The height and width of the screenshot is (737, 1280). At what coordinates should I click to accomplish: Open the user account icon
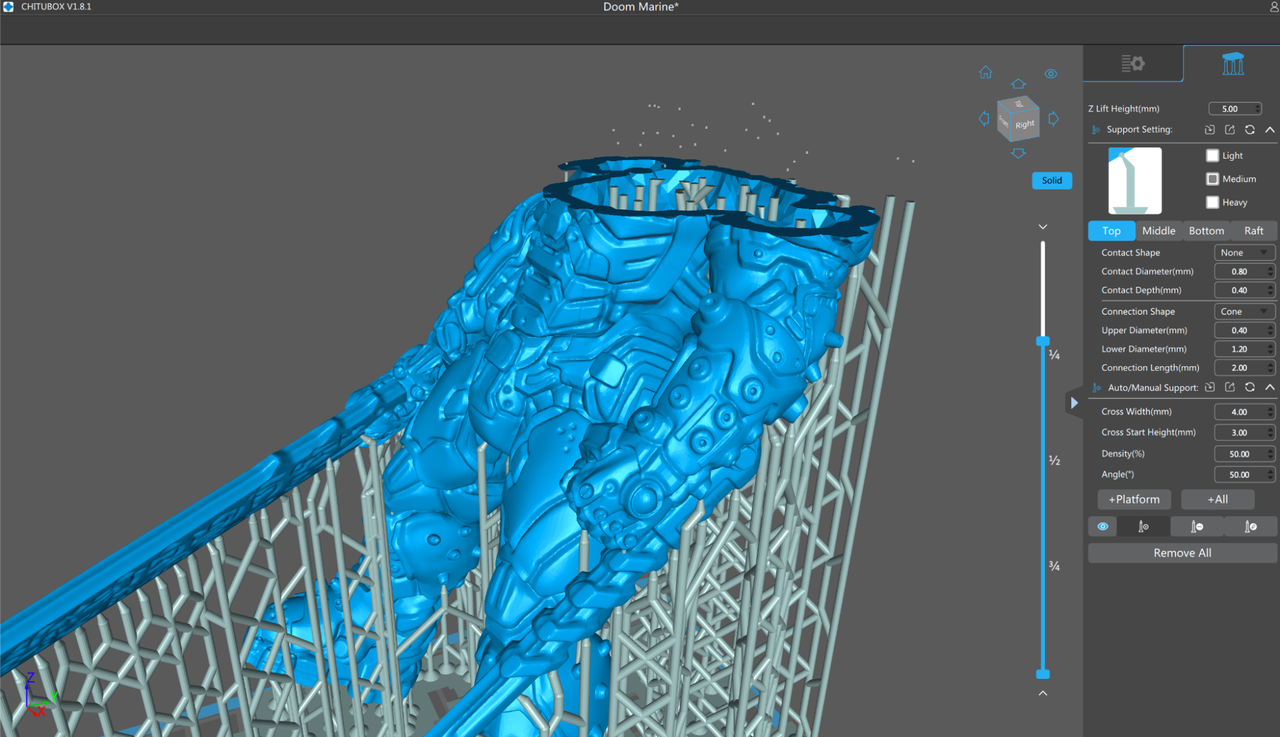pyautogui.click(x=1273, y=7)
